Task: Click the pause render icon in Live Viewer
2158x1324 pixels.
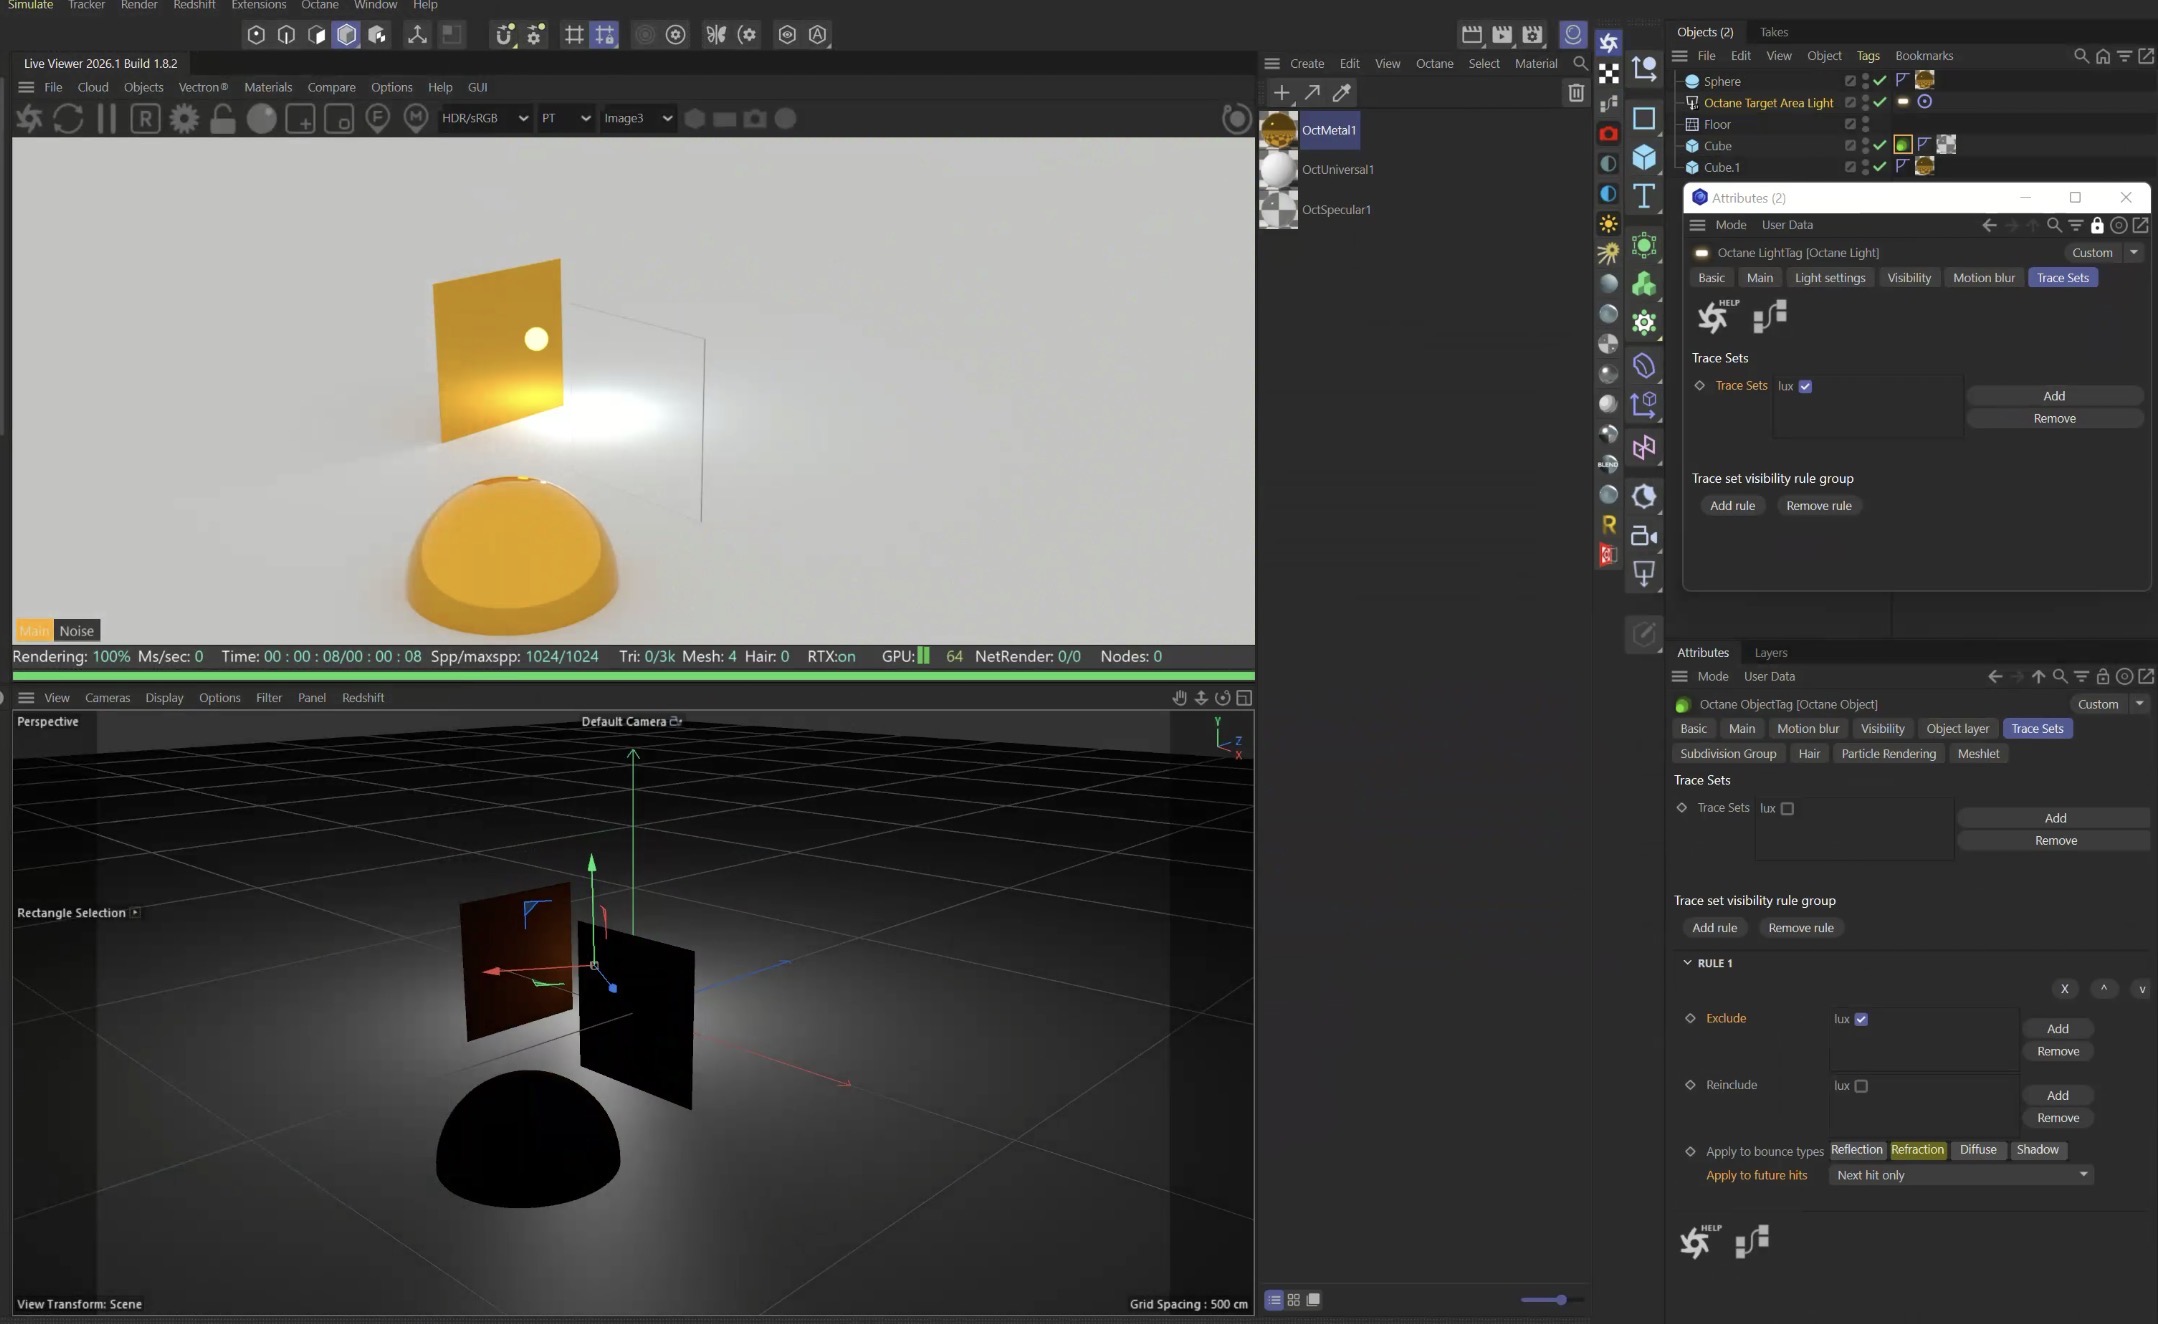Action: point(106,119)
